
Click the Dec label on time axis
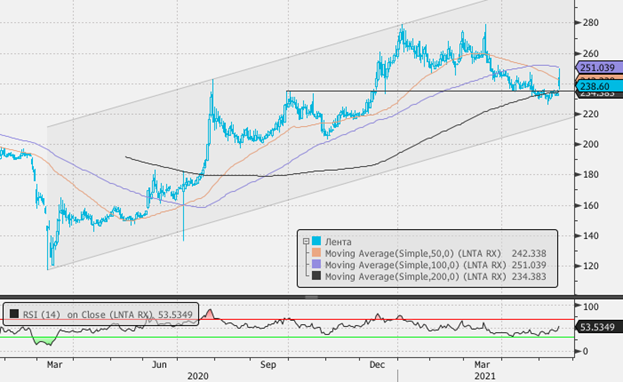tap(377, 365)
